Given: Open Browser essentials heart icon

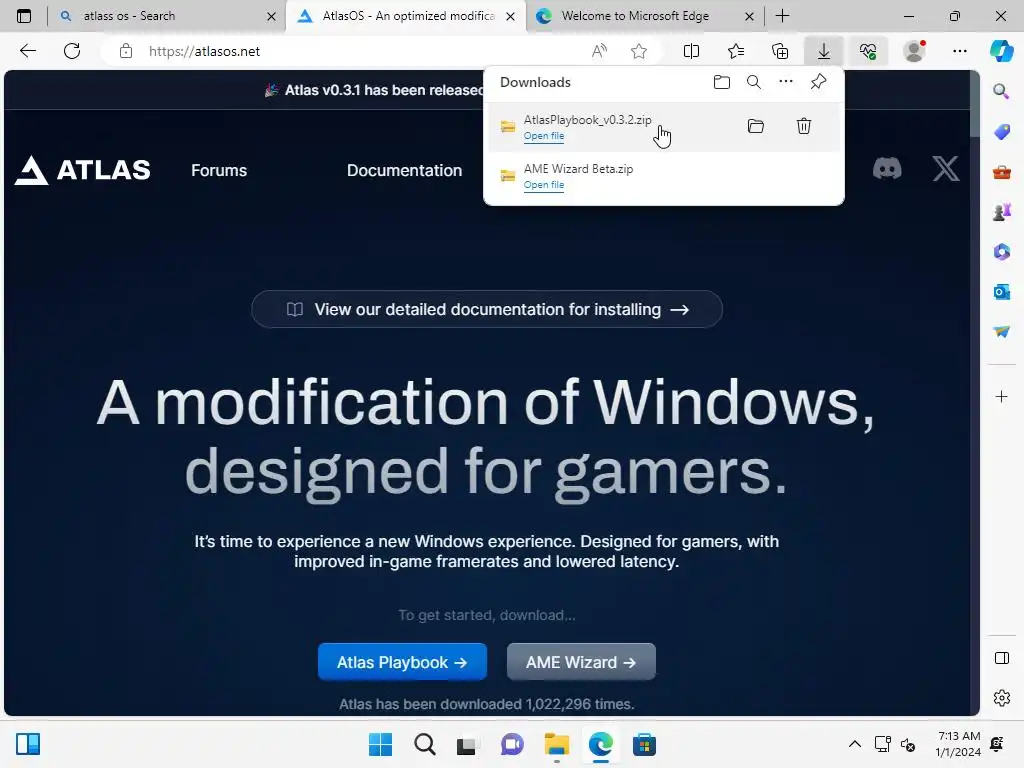Looking at the screenshot, I should click(x=868, y=51).
